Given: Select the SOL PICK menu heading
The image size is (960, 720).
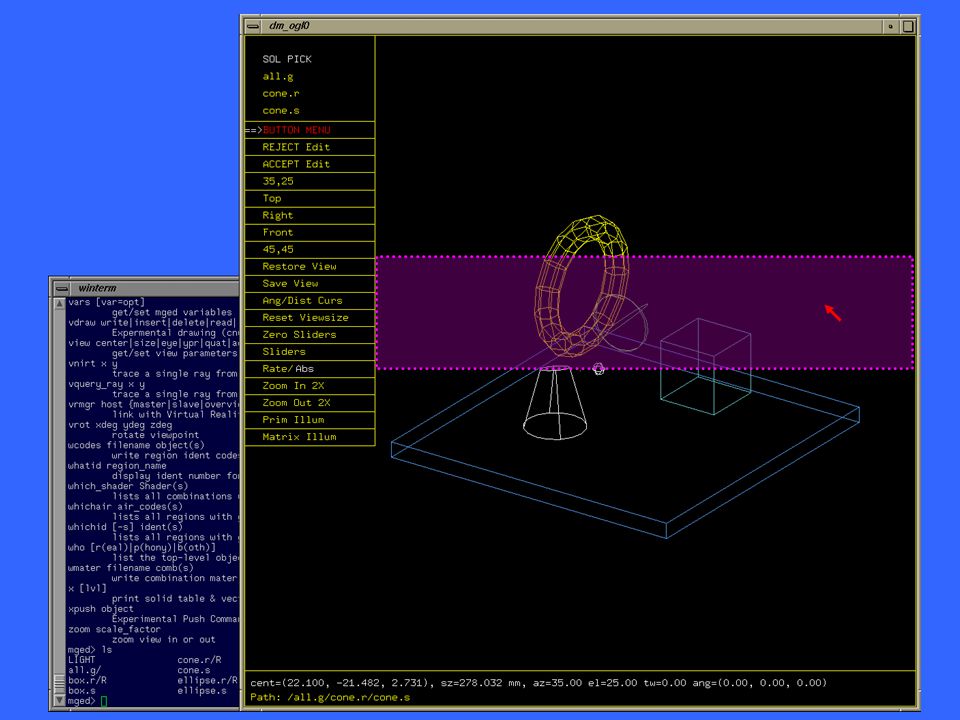Looking at the screenshot, I should 287,59.
